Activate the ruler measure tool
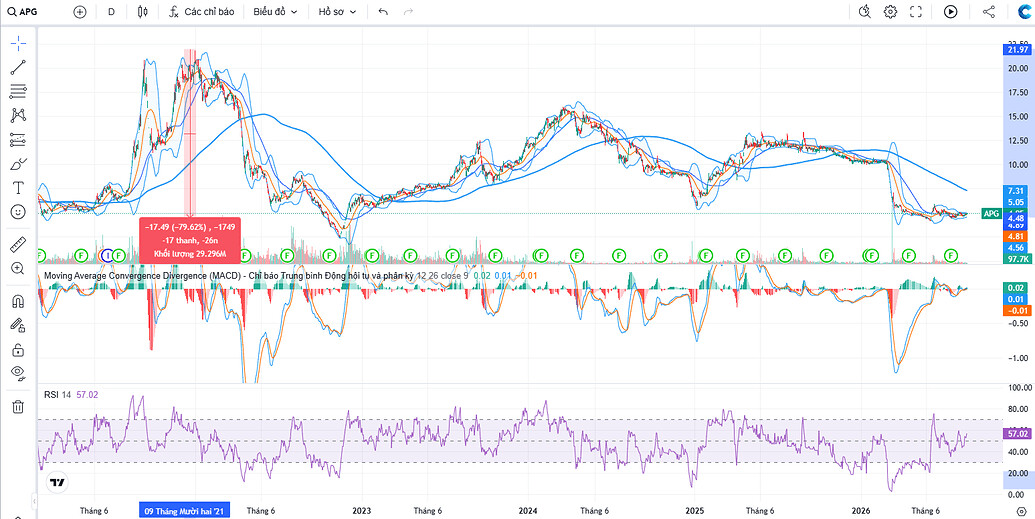Viewport: 1035px width, 519px height. coord(18,245)
